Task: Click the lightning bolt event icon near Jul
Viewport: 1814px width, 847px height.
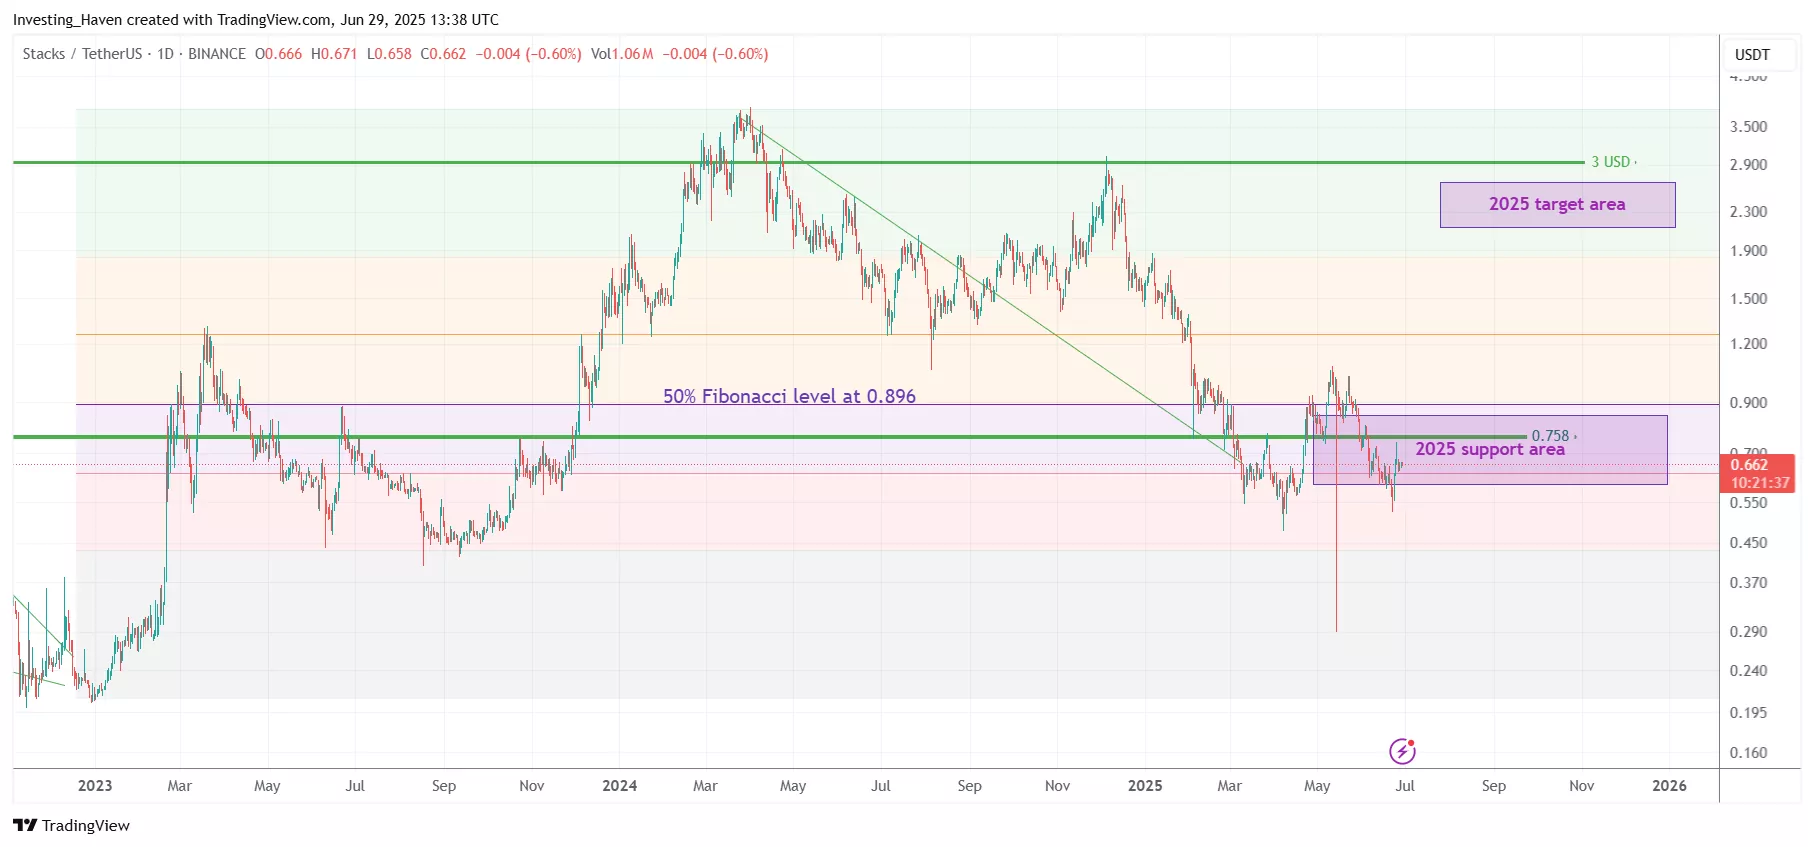Action: (1402, 751)
